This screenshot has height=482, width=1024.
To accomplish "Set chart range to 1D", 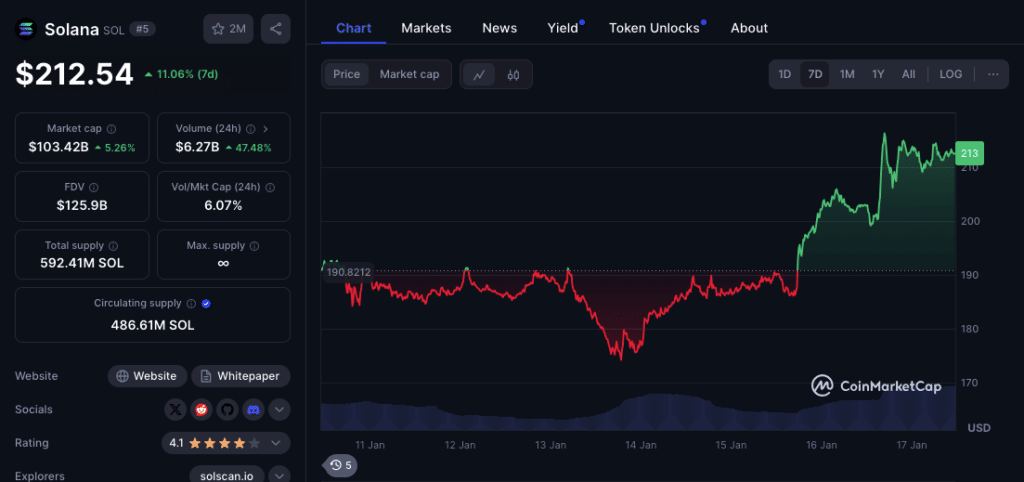I will [x=784, y=74].
